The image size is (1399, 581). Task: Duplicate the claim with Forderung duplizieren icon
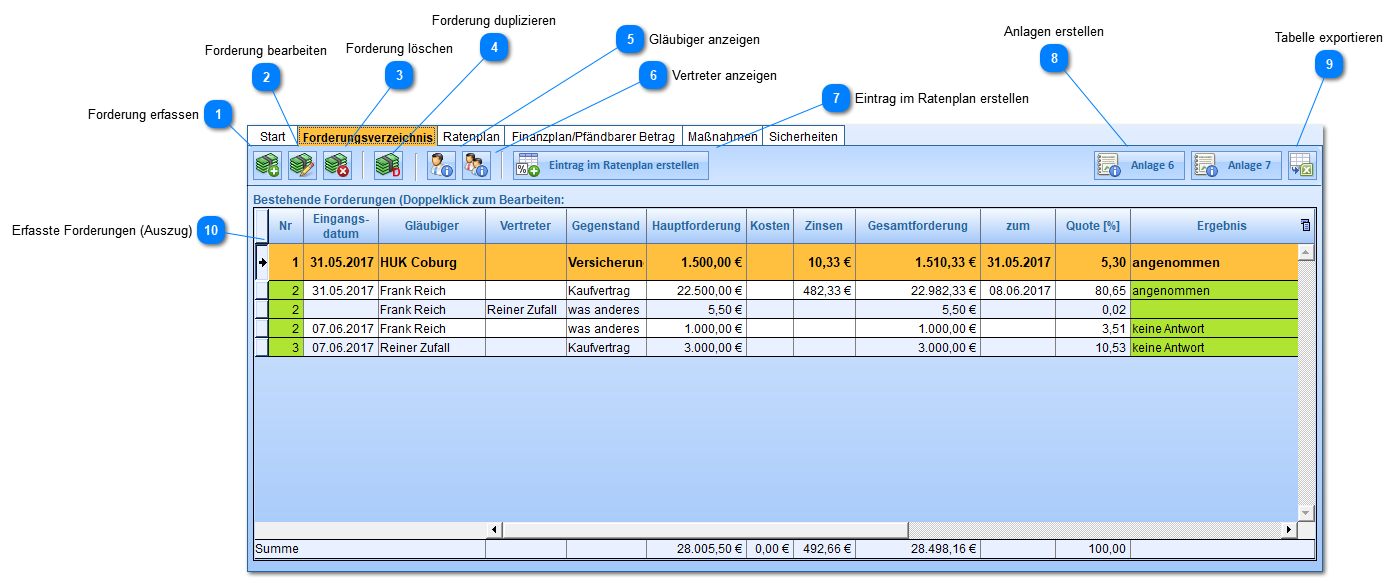tap(387, 165)
